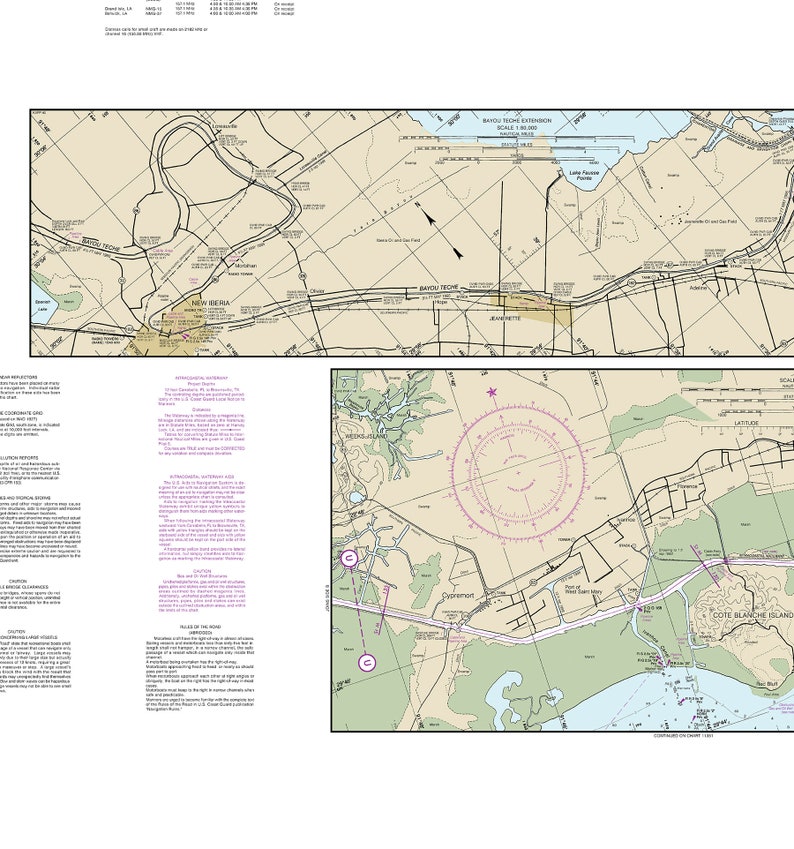The height and width of the screenshot is (849, 794).
Task: Select the NEW IBERIA city label
Action: (211, 303)
